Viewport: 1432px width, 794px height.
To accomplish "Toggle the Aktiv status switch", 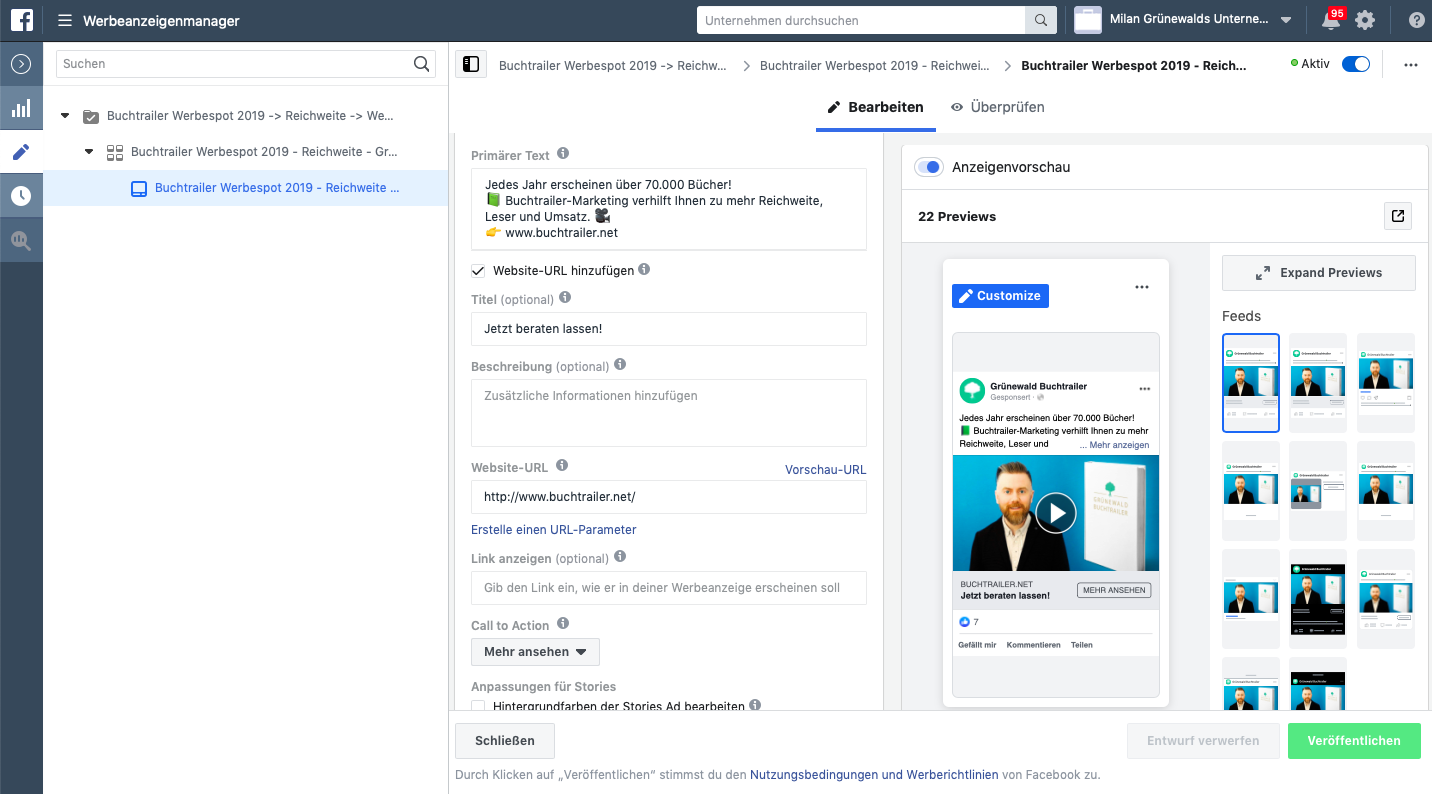I will click(x=1356, y=64).
